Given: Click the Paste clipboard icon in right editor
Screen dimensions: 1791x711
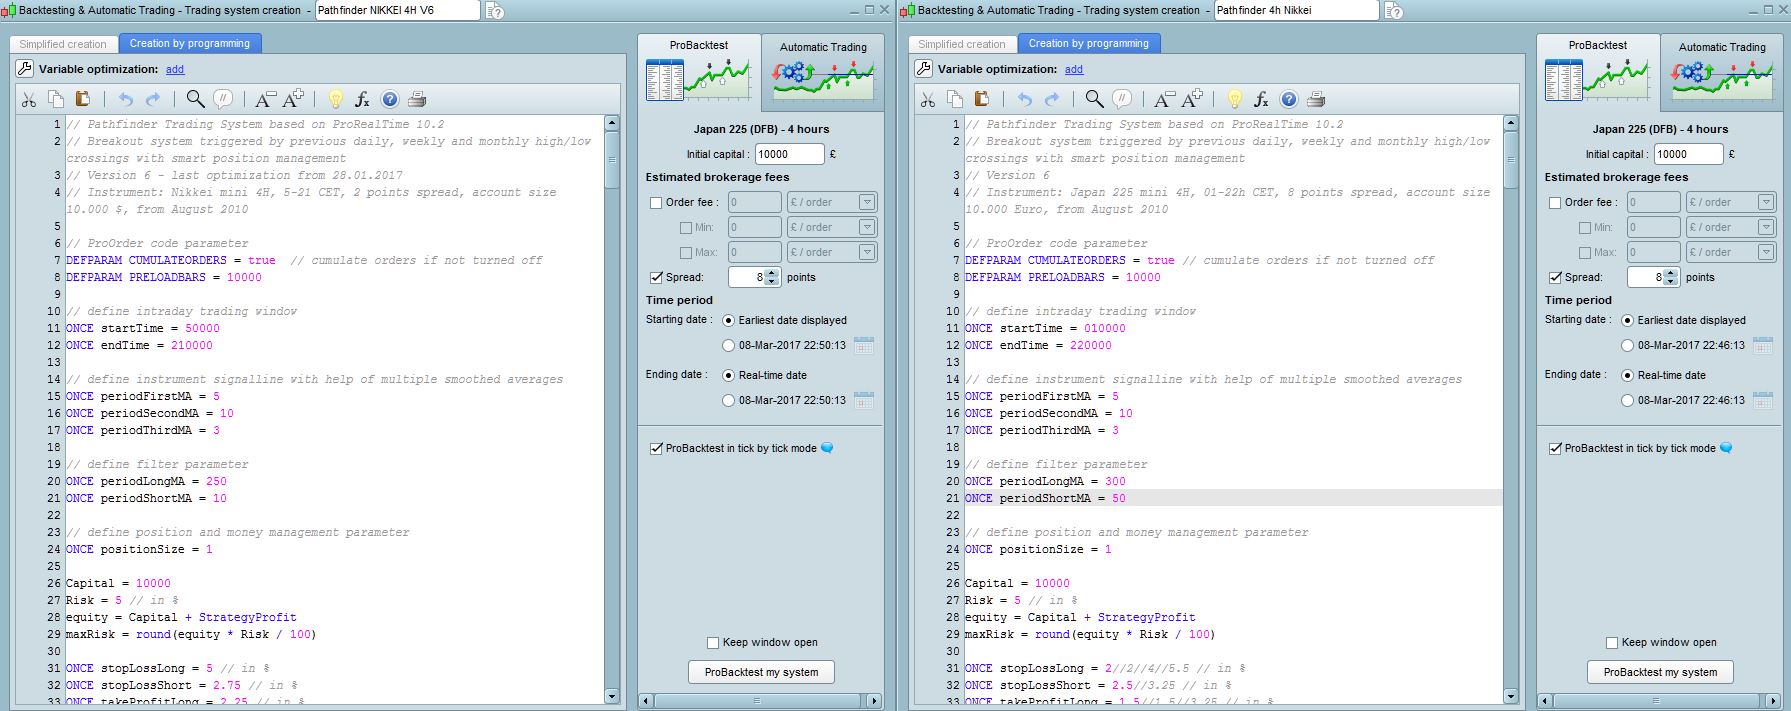Looking at the screenshot, I should pos(981,99).
